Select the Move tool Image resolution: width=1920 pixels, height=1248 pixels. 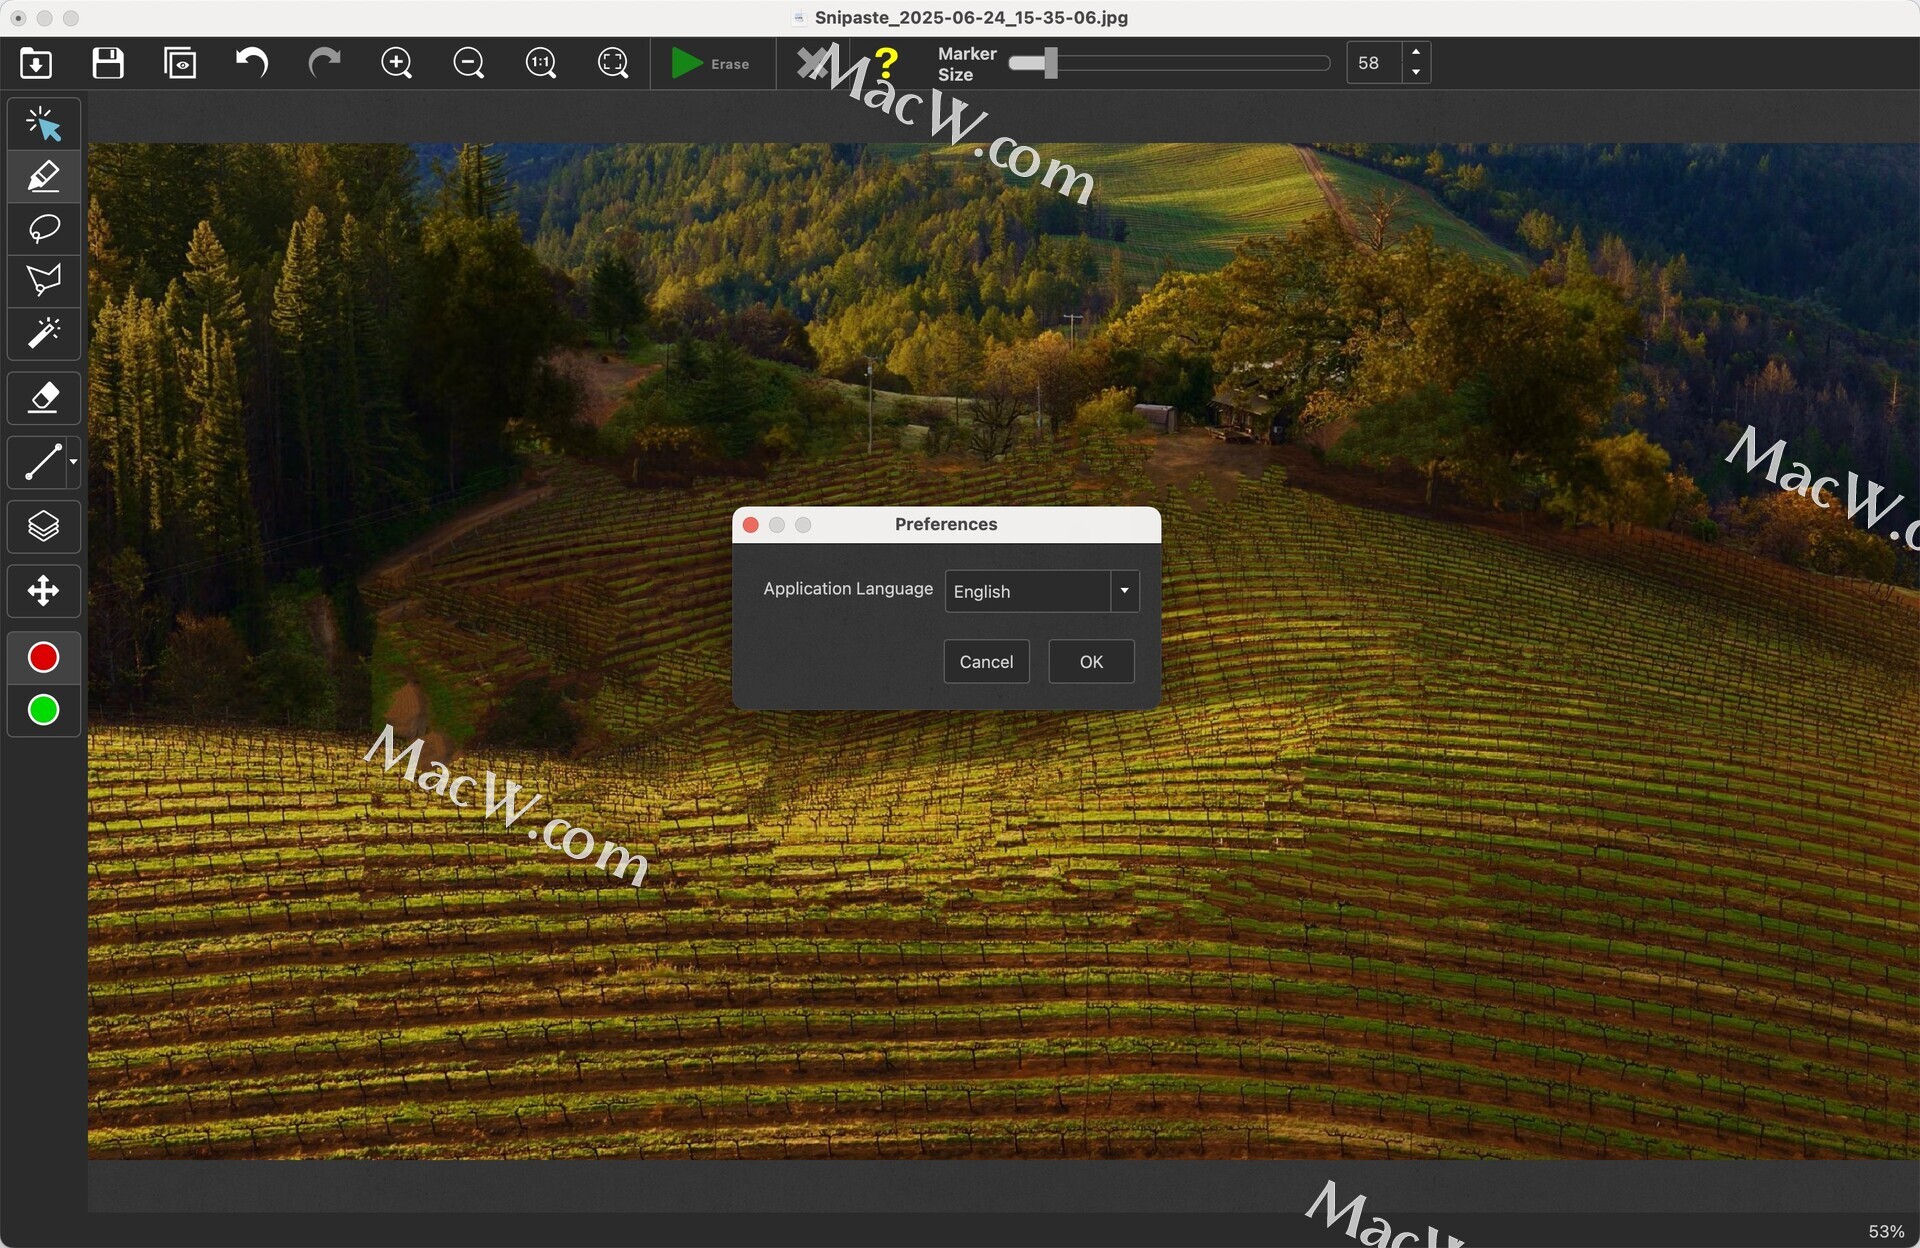tap(44, 591)
